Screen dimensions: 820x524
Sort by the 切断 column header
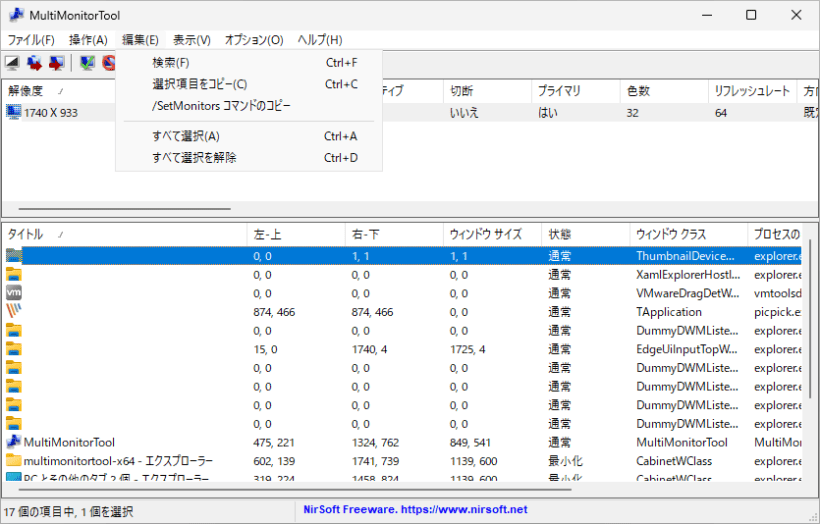(x=487, y=91)
